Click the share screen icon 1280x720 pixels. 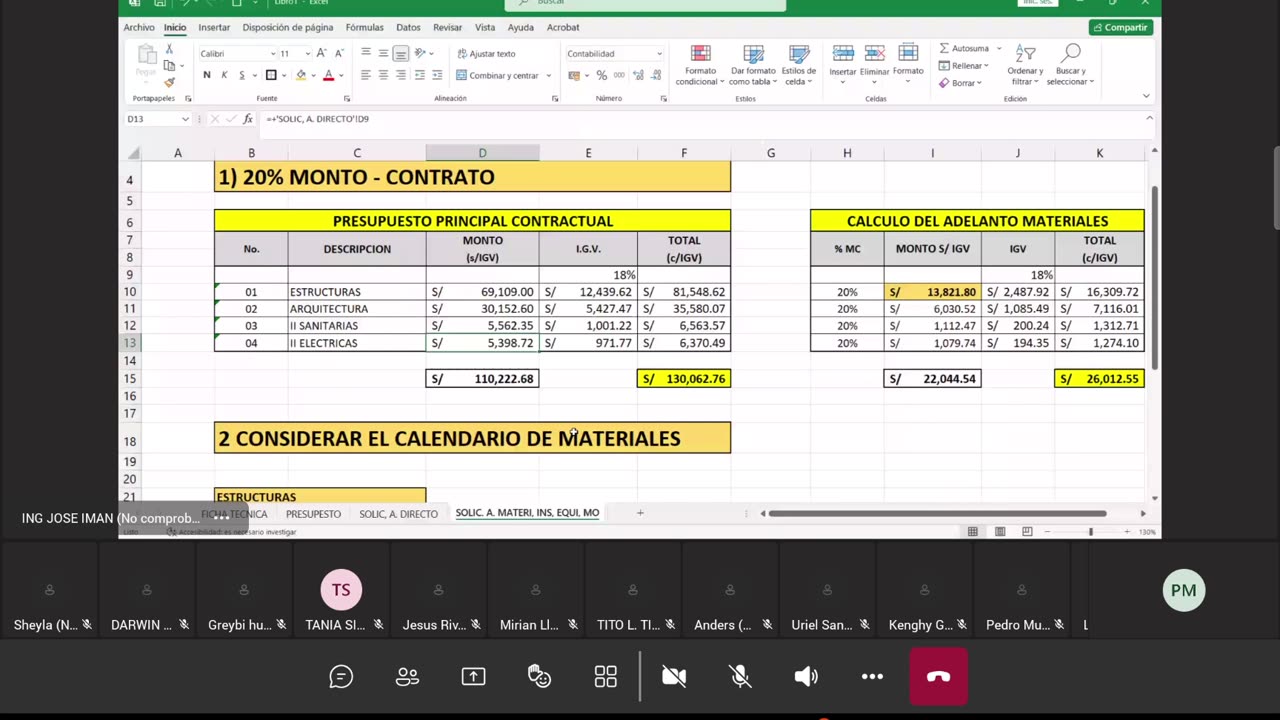click(x=473, y=677)
